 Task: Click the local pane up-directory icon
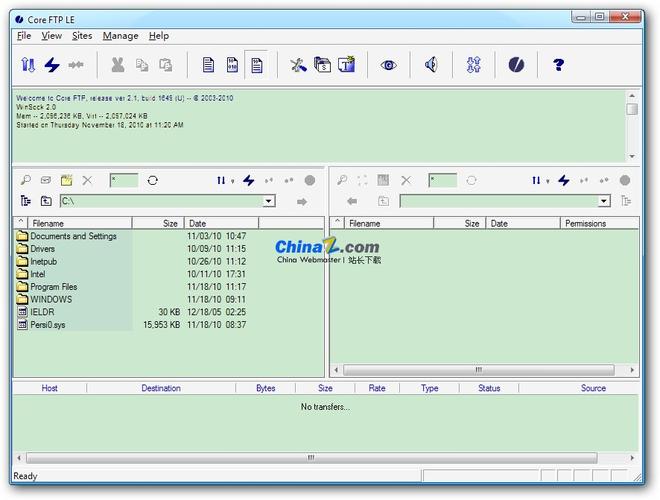click(x=46, y=201)
